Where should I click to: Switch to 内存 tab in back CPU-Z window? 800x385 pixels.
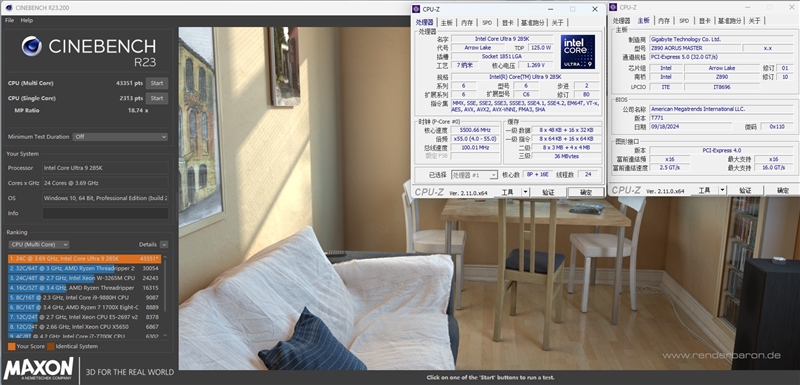coord(664,20)
